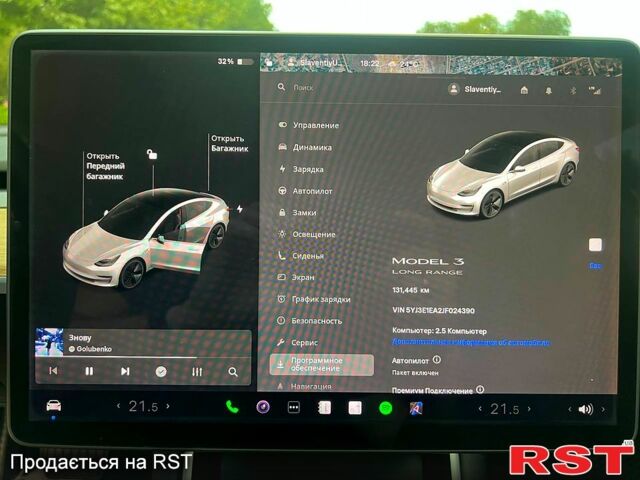
Task: Open the phone app in bottom dock
Action: 232,407
